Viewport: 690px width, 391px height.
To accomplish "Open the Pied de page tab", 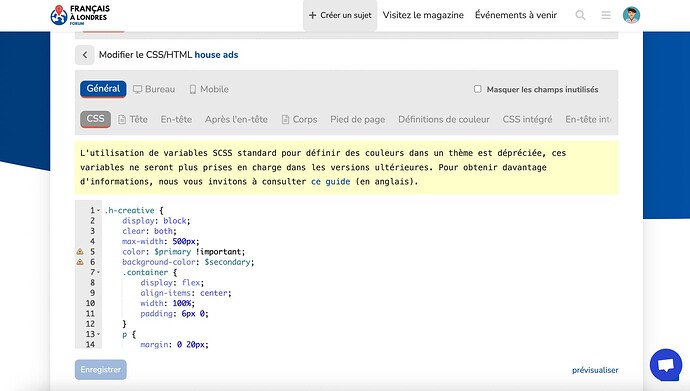I will point(358,119).
